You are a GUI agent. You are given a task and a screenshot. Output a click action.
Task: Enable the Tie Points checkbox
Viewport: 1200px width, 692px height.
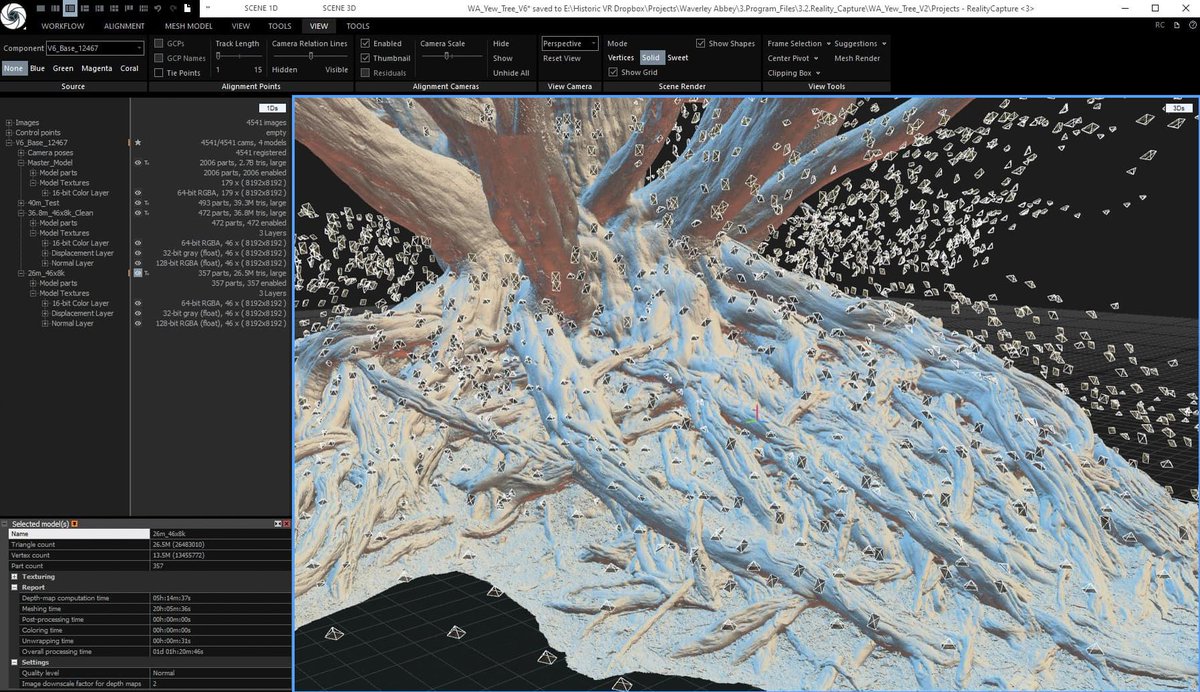(x=158, y=73)
